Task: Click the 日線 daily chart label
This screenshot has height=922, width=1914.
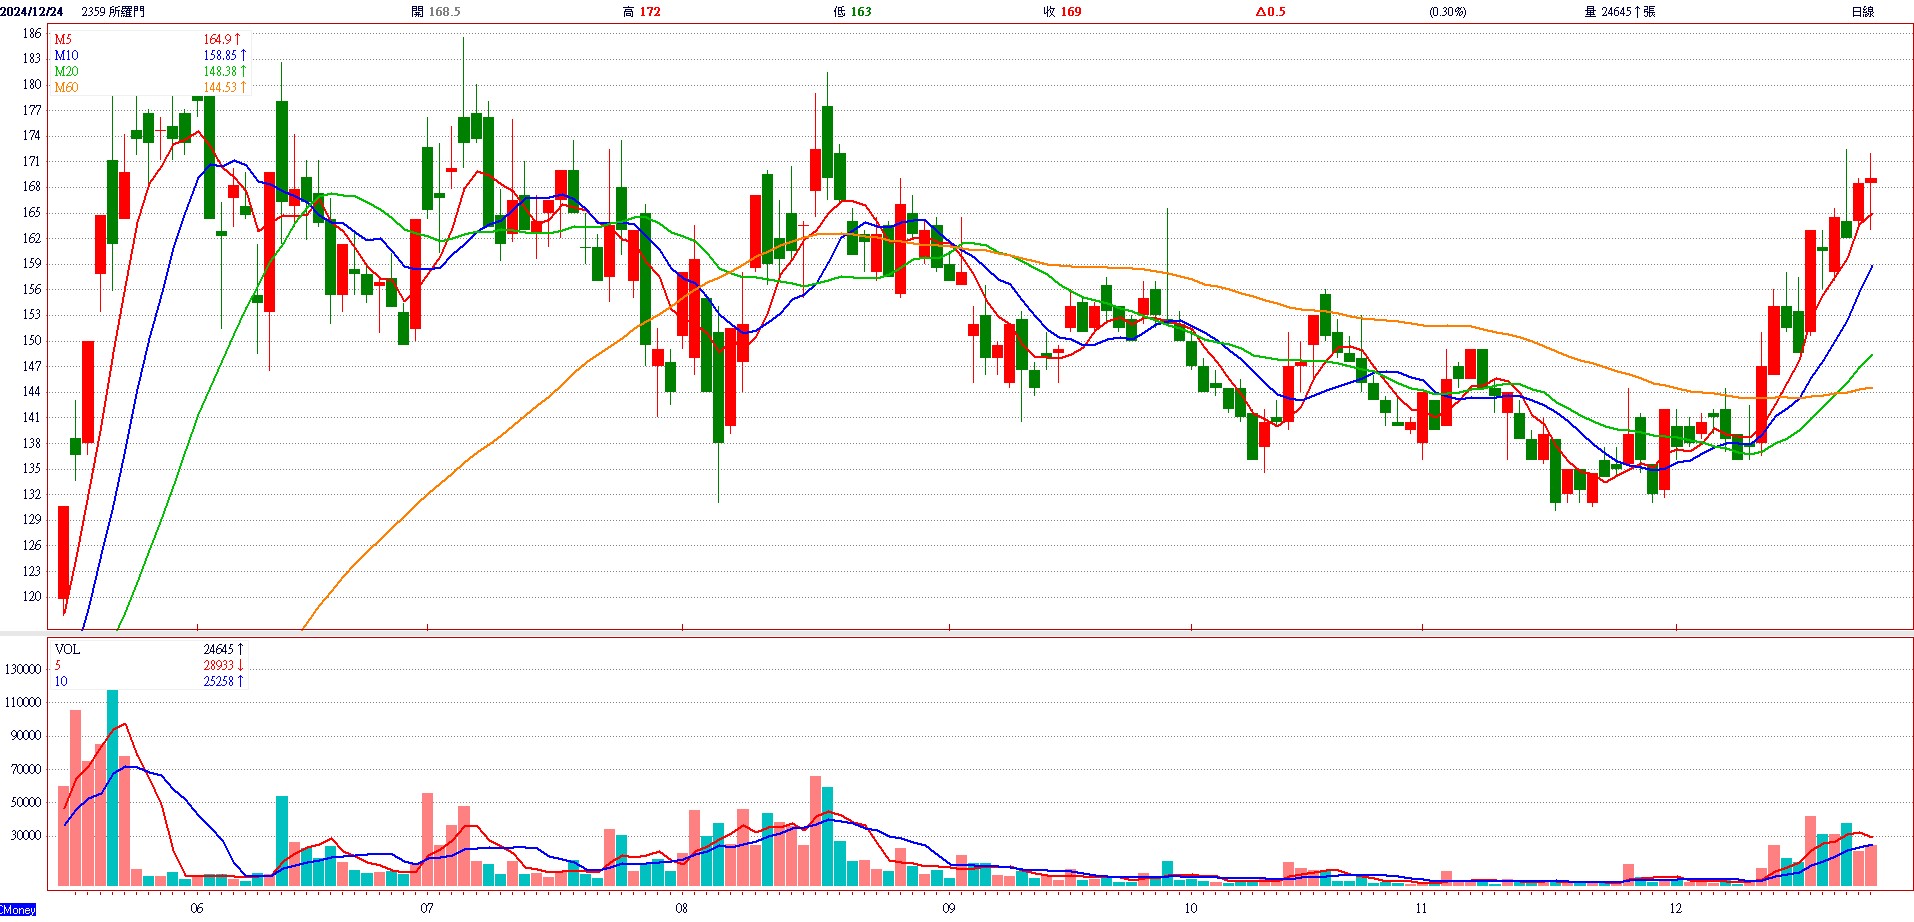Action: (1862, 12)
